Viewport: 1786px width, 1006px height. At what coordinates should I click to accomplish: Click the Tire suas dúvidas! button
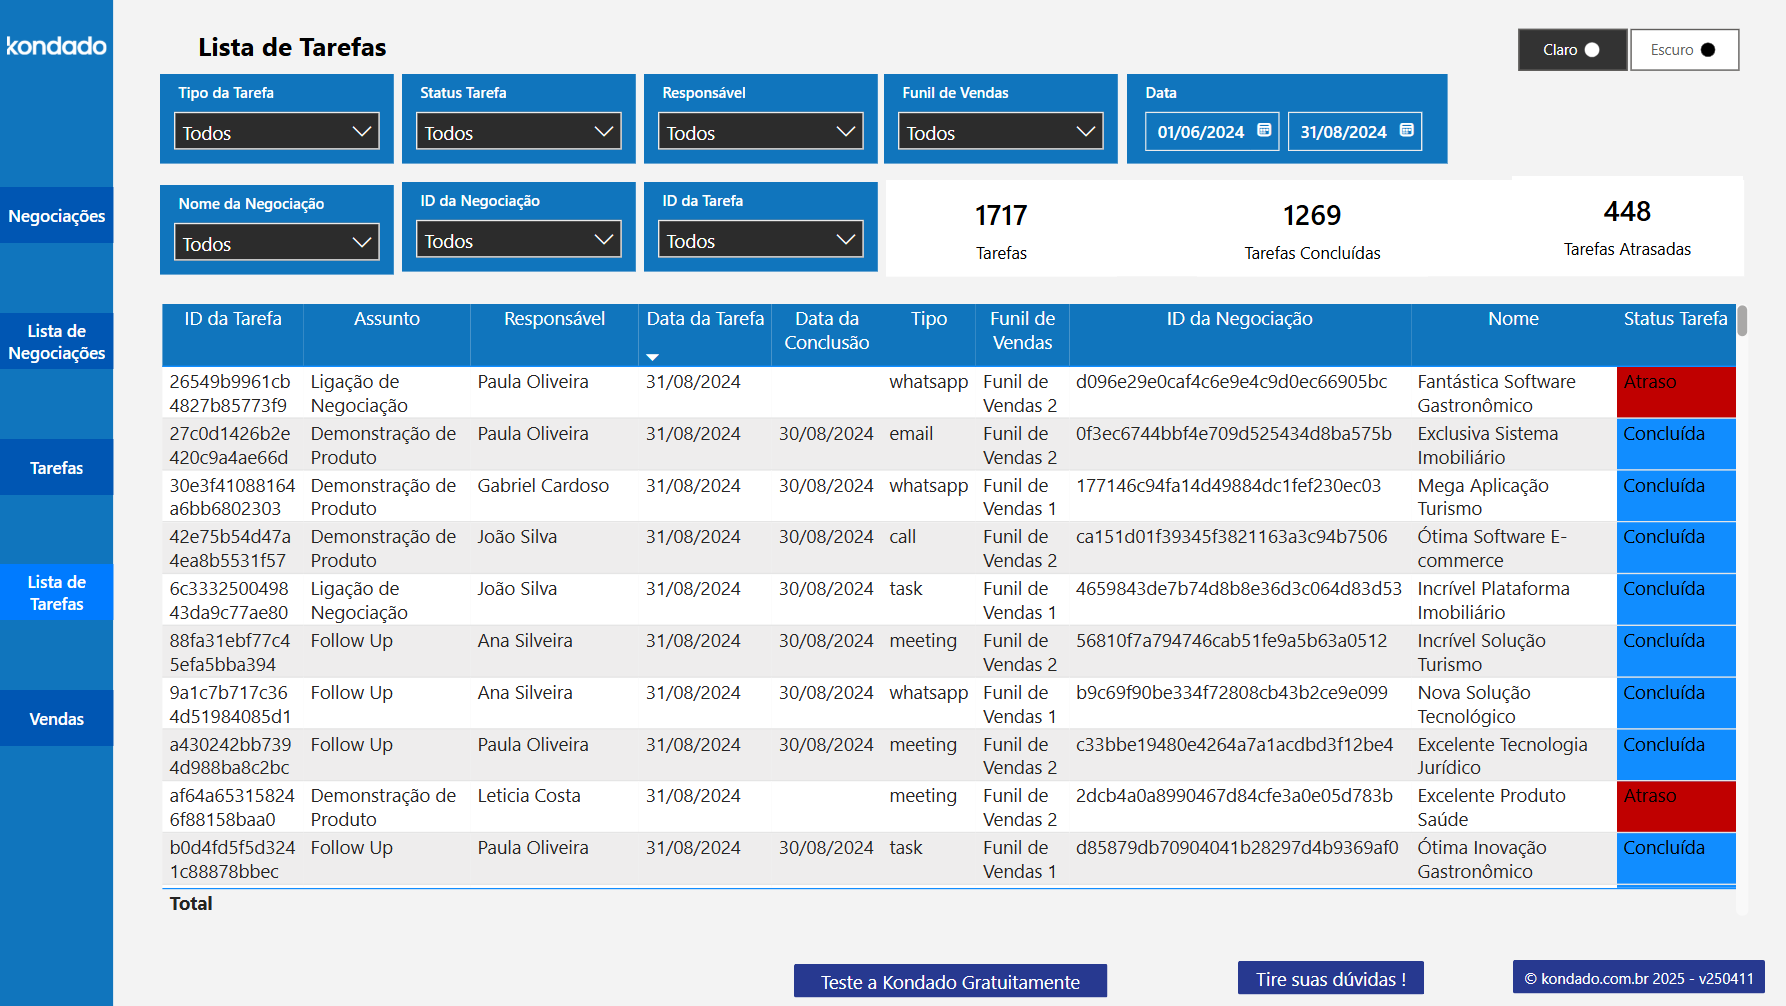[1330, 978]
